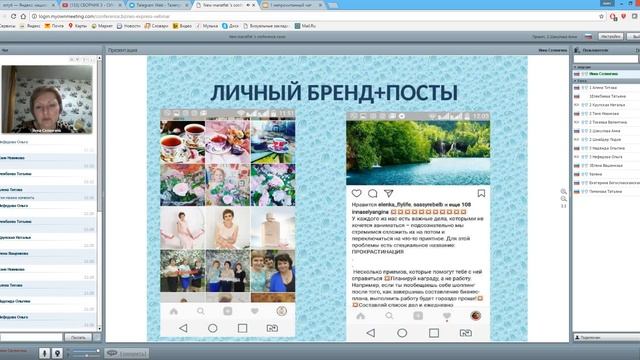Go to the browser home page
The height and width of the screenshot is (360, 640).
(x=23, y=16)
